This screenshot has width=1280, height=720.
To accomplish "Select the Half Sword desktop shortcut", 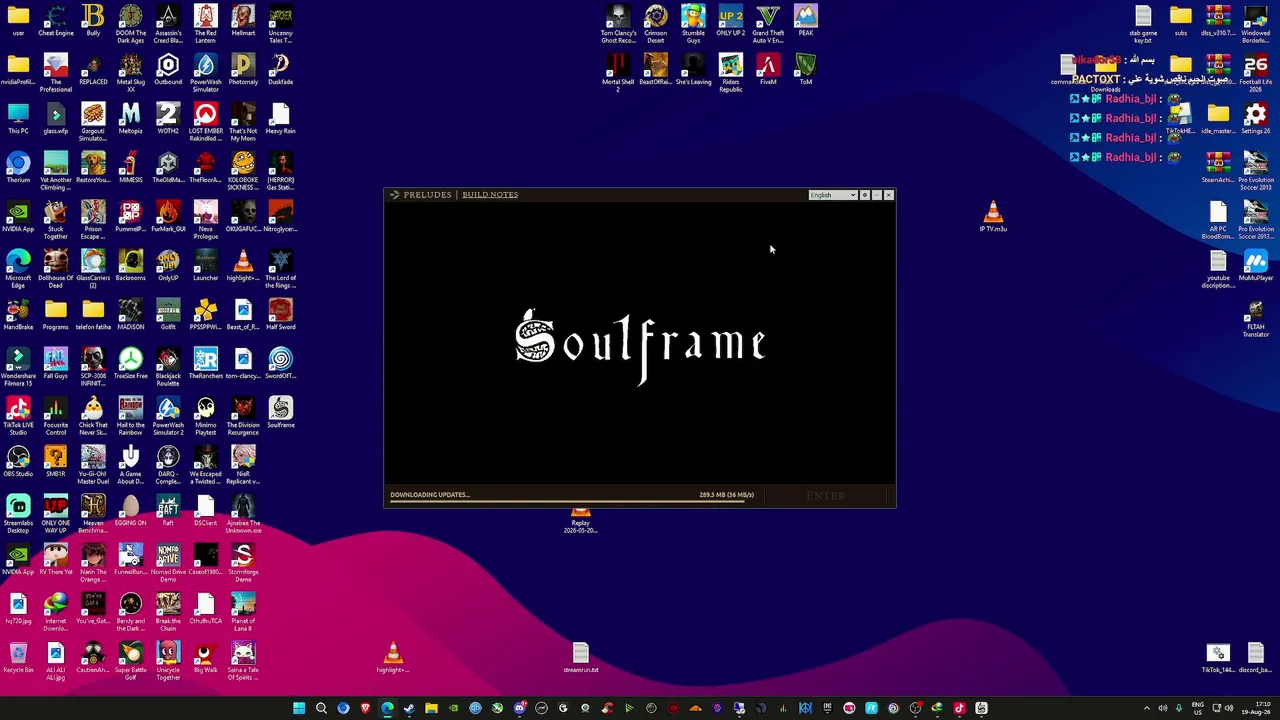I will point(281,315).
